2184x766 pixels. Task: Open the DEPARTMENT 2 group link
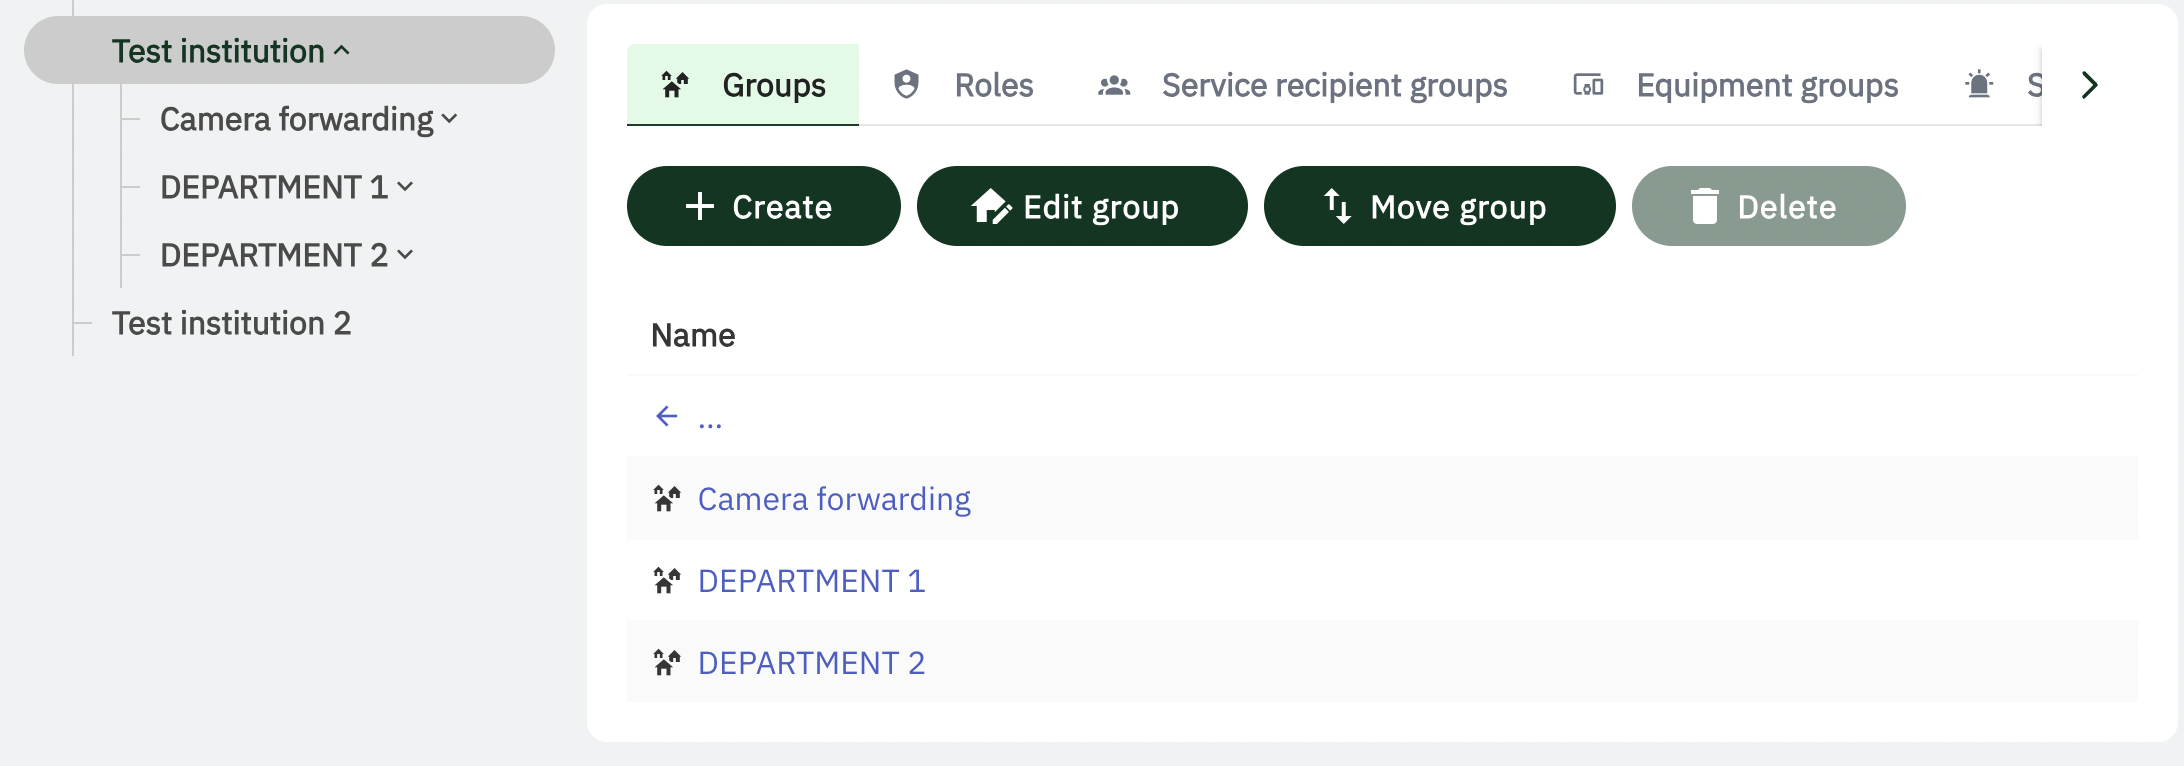pos(811,663)
